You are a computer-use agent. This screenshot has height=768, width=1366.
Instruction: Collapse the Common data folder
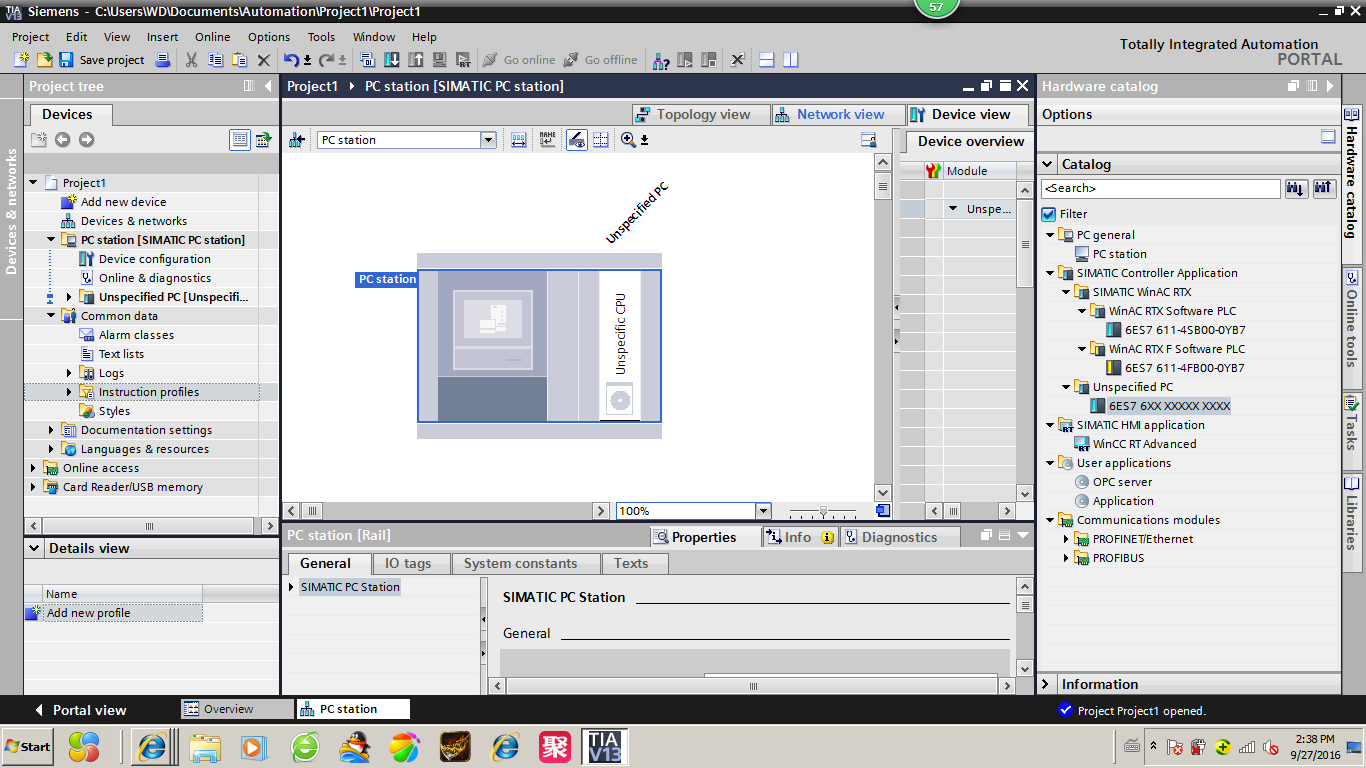pyautogui.click(x=51, y=316)
